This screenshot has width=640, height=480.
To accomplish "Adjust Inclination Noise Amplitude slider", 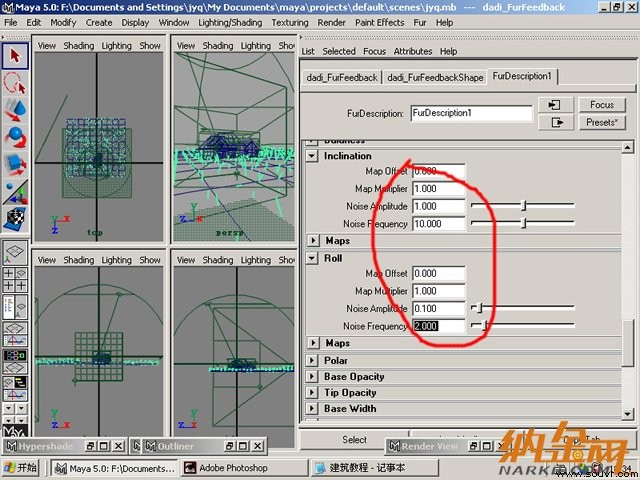I will (524, 206).
